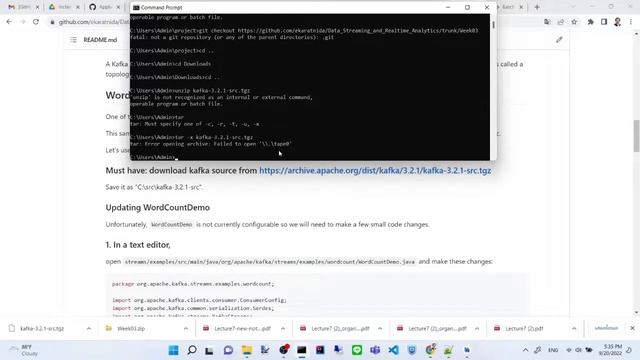Open downloaded Week03.zip file
Viewport: 640px width, 360px height.
point(131,328)
